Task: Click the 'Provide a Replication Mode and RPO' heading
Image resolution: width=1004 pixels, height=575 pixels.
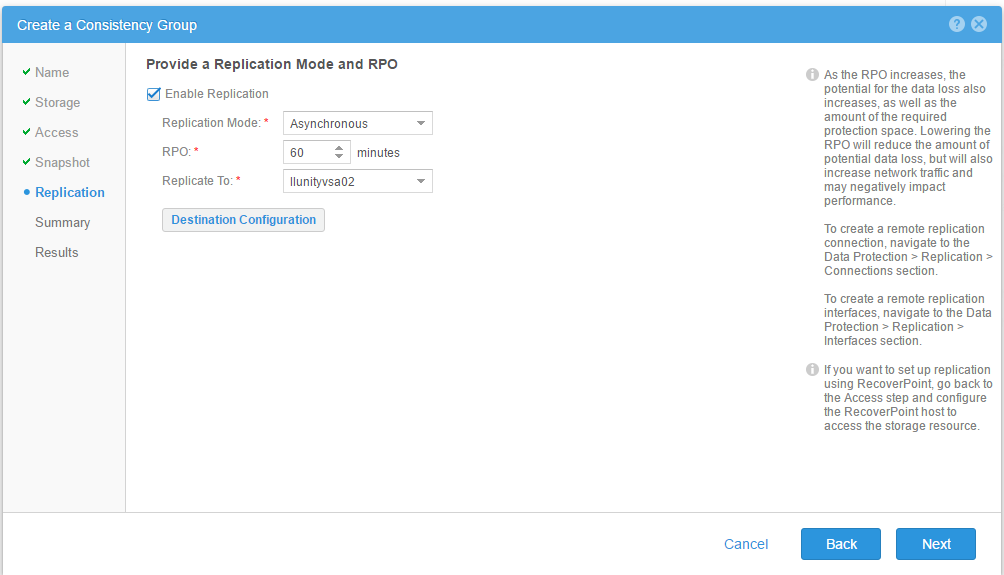Action: 271,64
